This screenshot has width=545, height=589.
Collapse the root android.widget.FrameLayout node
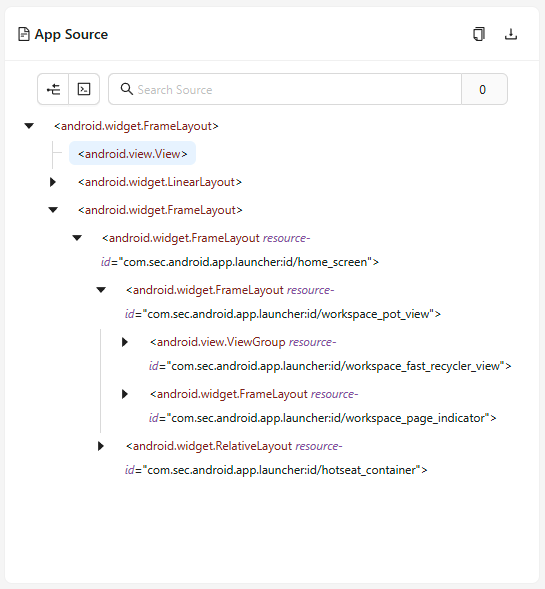(29, 126)
